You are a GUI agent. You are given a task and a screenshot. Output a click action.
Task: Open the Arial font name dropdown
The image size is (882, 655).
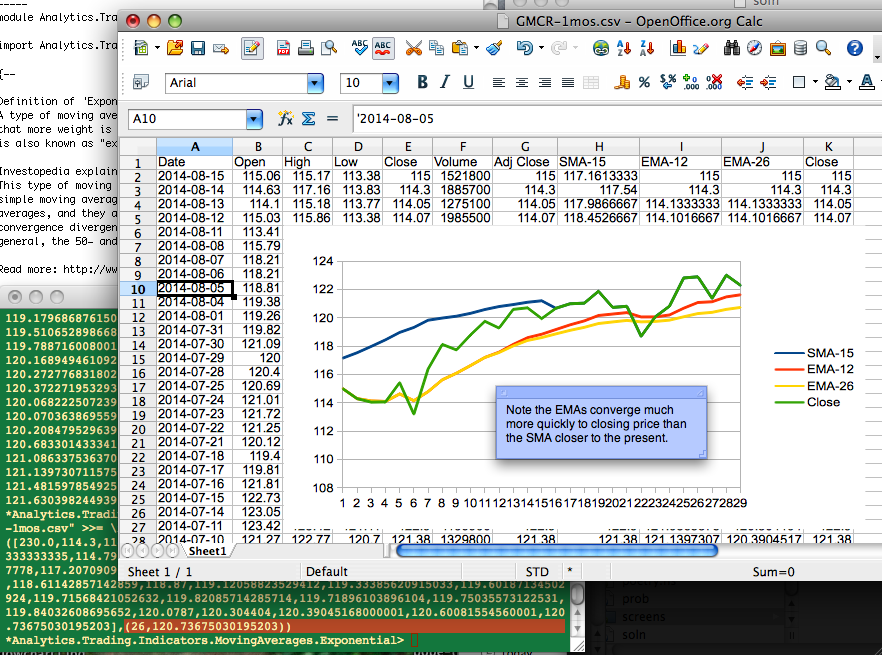315,83
